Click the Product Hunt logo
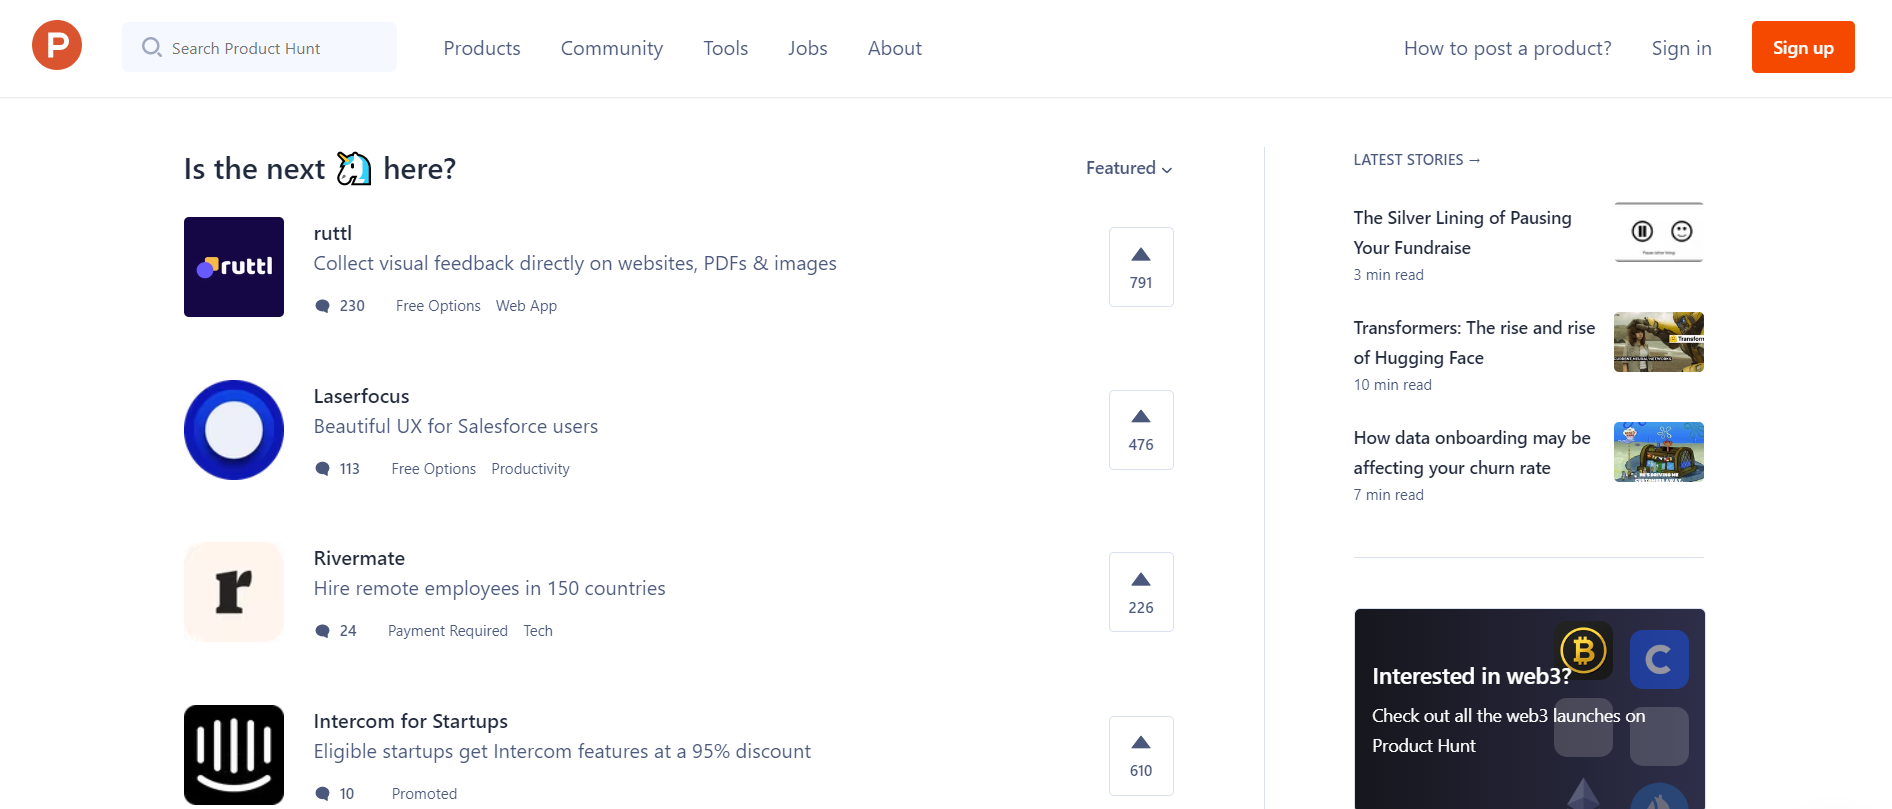This screenshot has height=809, width=1892. [56, 44]
